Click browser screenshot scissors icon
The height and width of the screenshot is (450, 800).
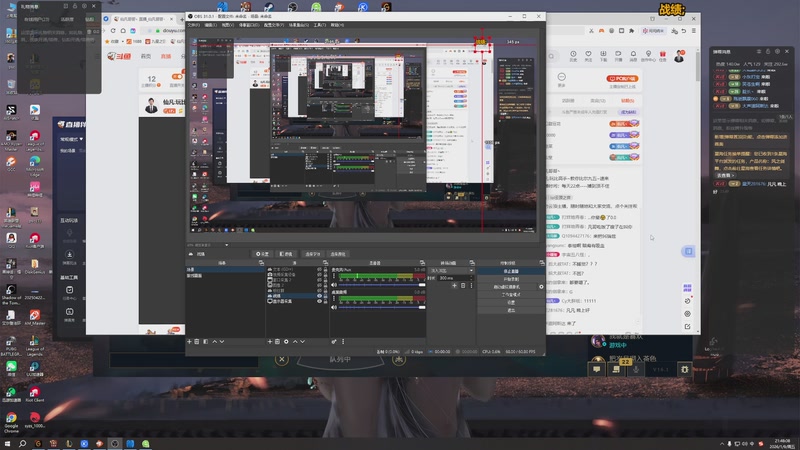(x=591, y=31)
